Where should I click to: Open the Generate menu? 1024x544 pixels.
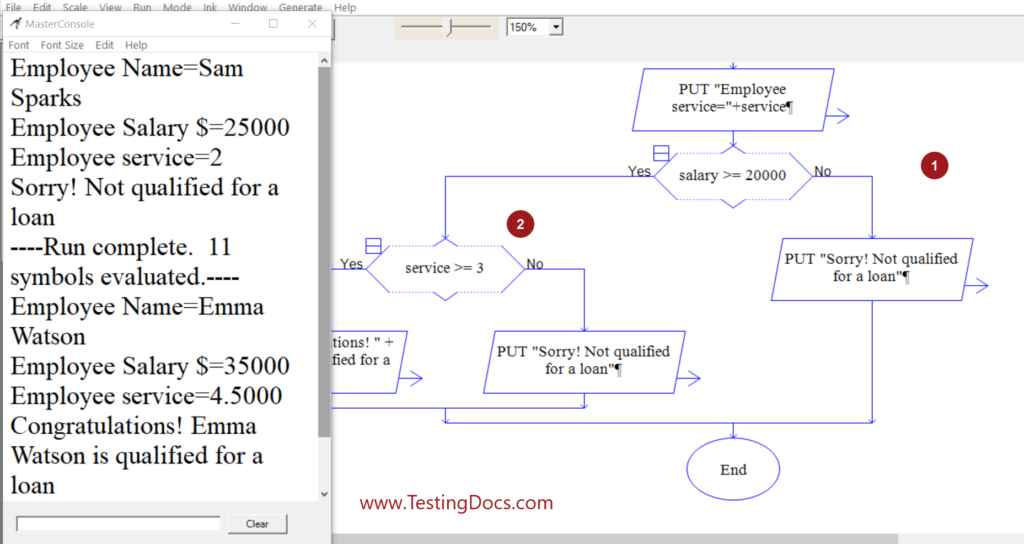(300, 7)
